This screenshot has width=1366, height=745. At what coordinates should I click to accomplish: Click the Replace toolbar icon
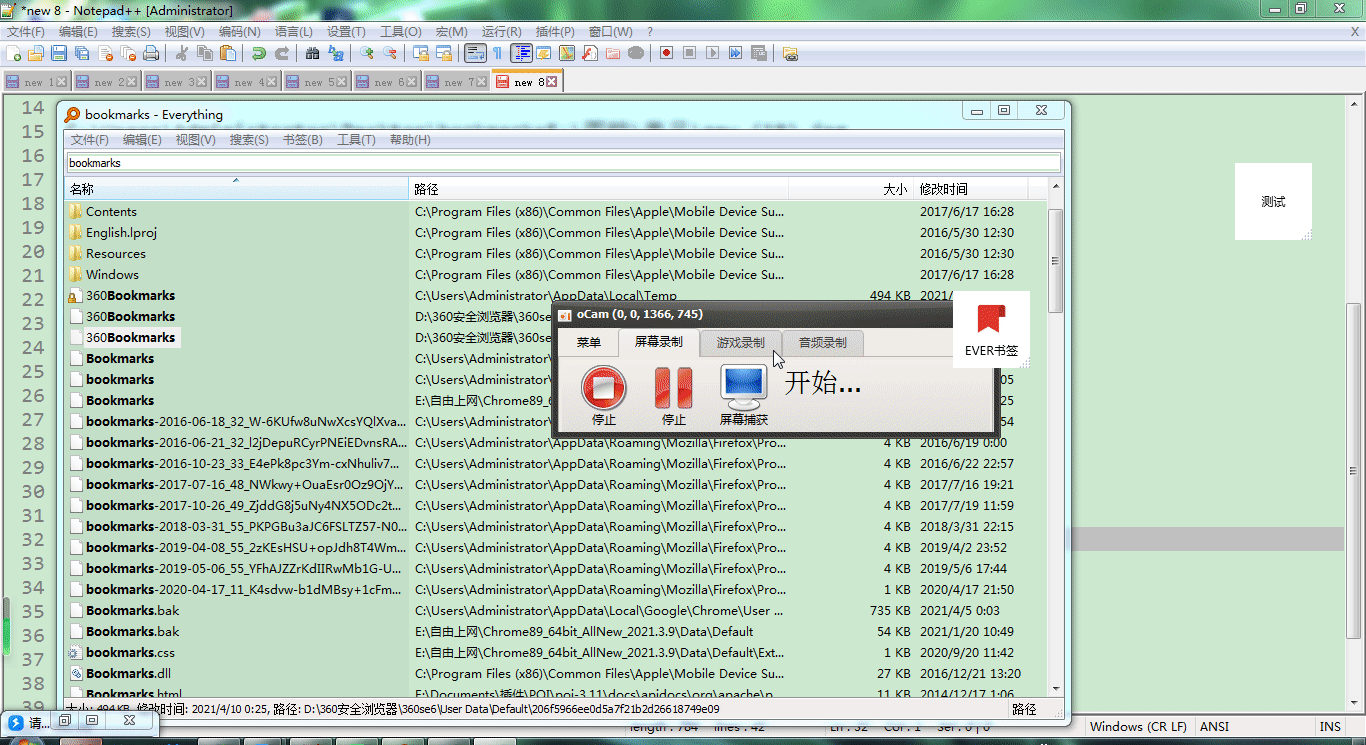pos(336,53)
